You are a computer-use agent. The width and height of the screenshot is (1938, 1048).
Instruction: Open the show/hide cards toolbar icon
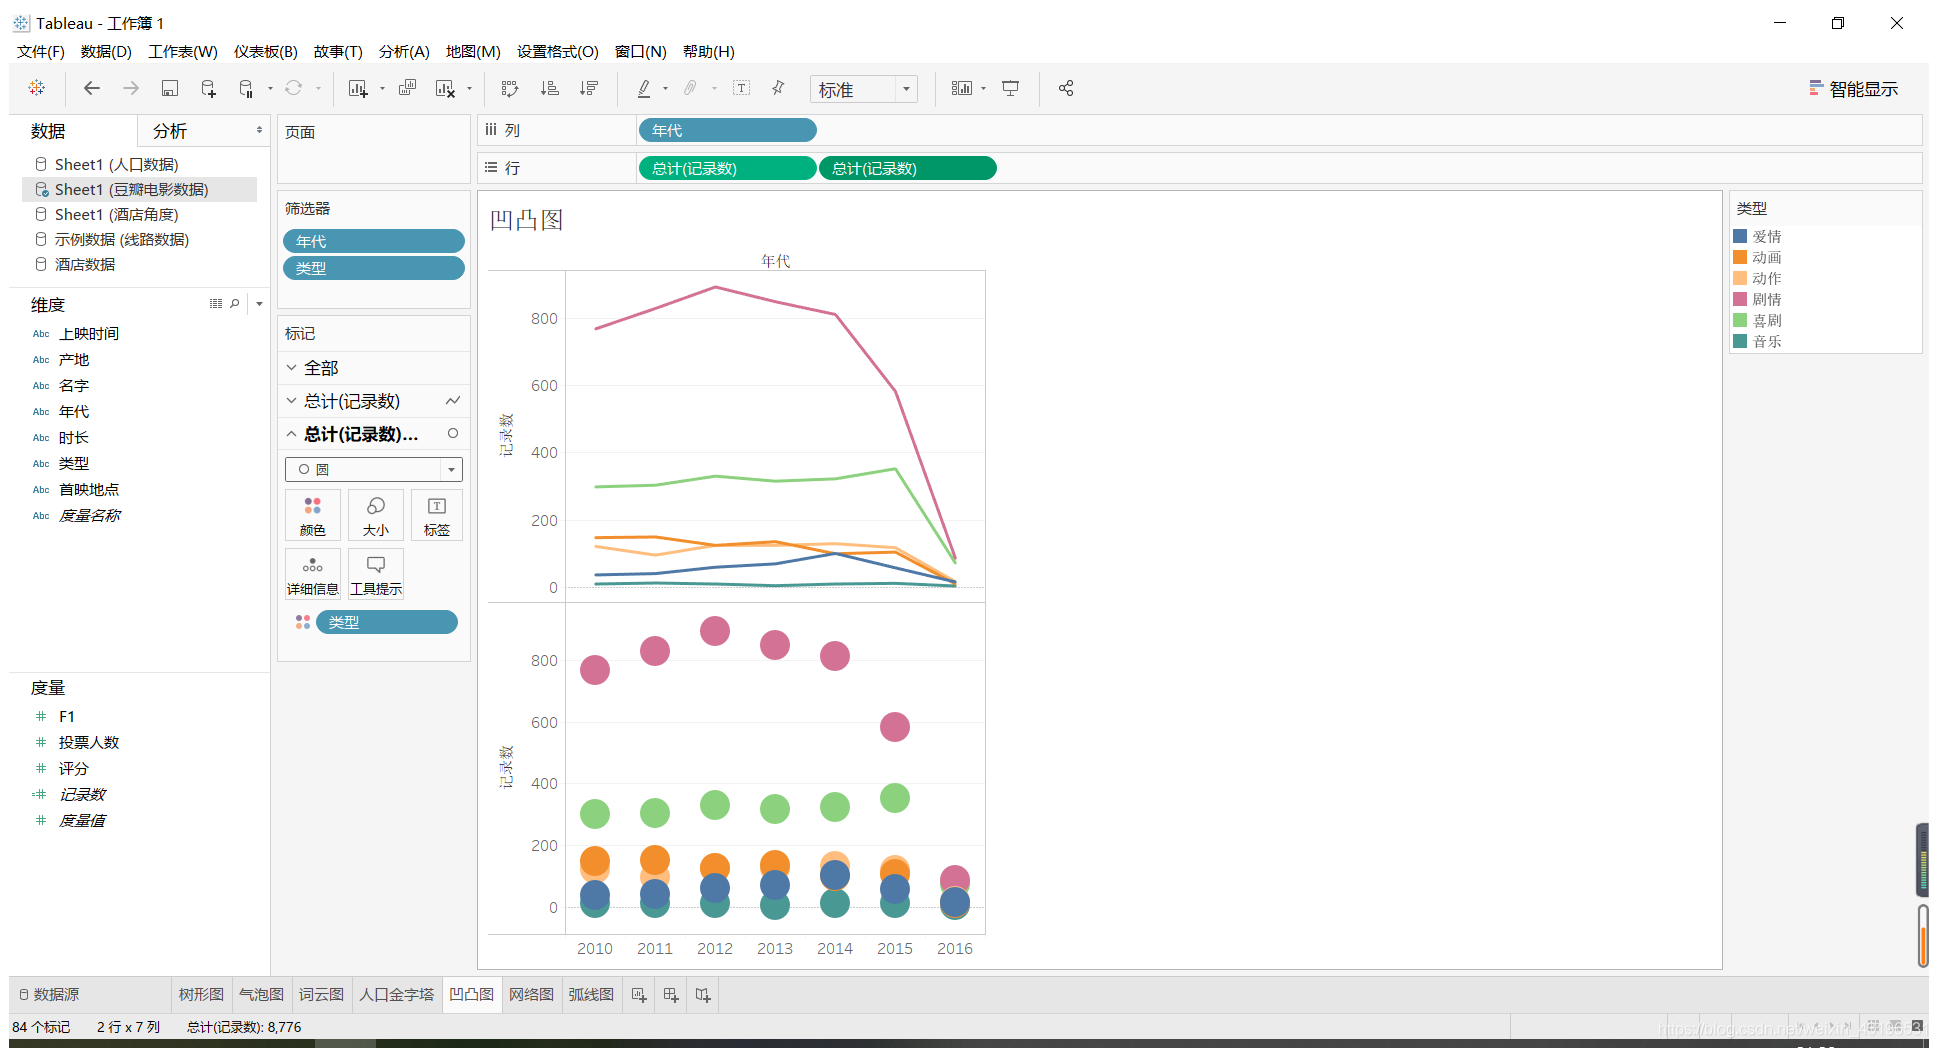pyautogui.click(x=962, y=88)
